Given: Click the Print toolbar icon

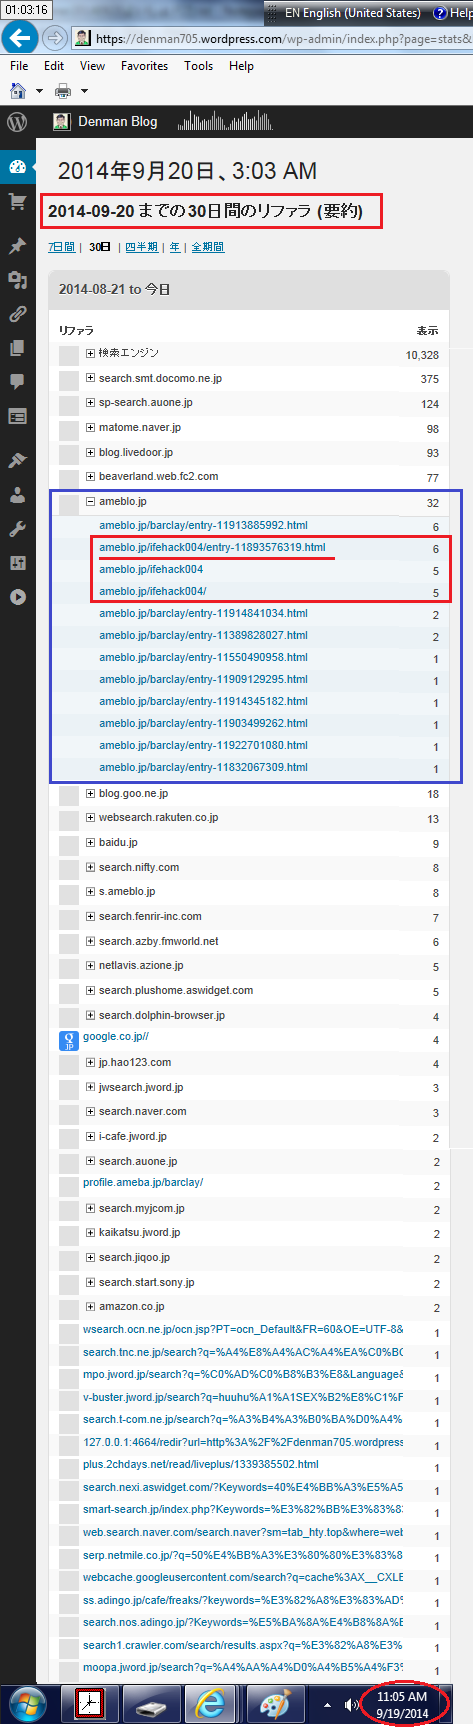Looking at the screenshot, I should tap(63, 91).
